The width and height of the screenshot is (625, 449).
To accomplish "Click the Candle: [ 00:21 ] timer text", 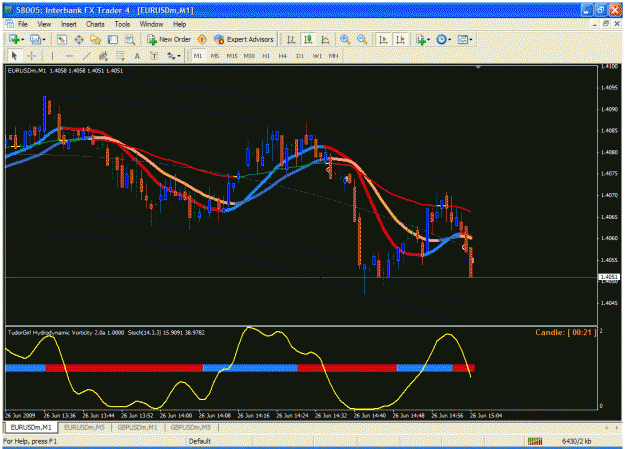I will tap(566, 333).
